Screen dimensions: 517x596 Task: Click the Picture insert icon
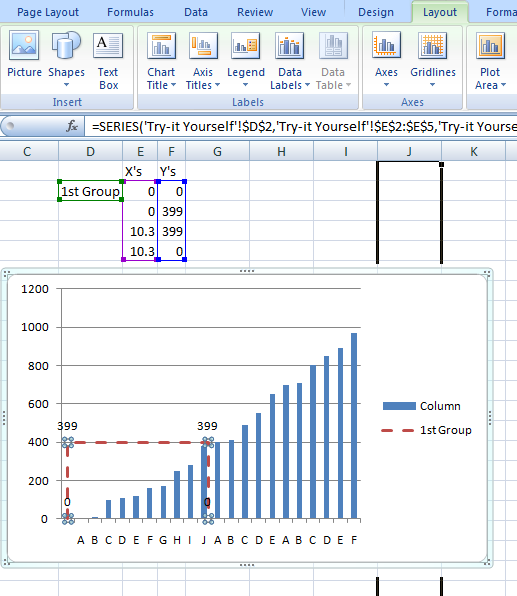point(24,46)
